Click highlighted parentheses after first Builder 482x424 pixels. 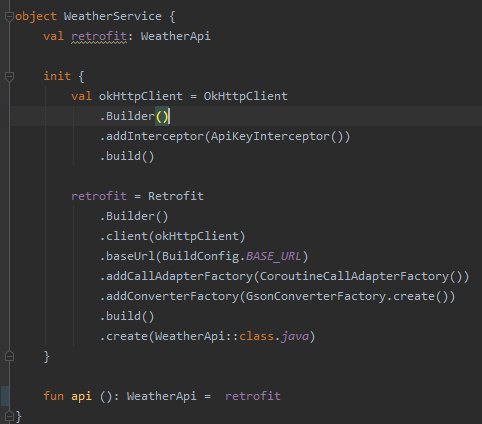click(162, 116)
